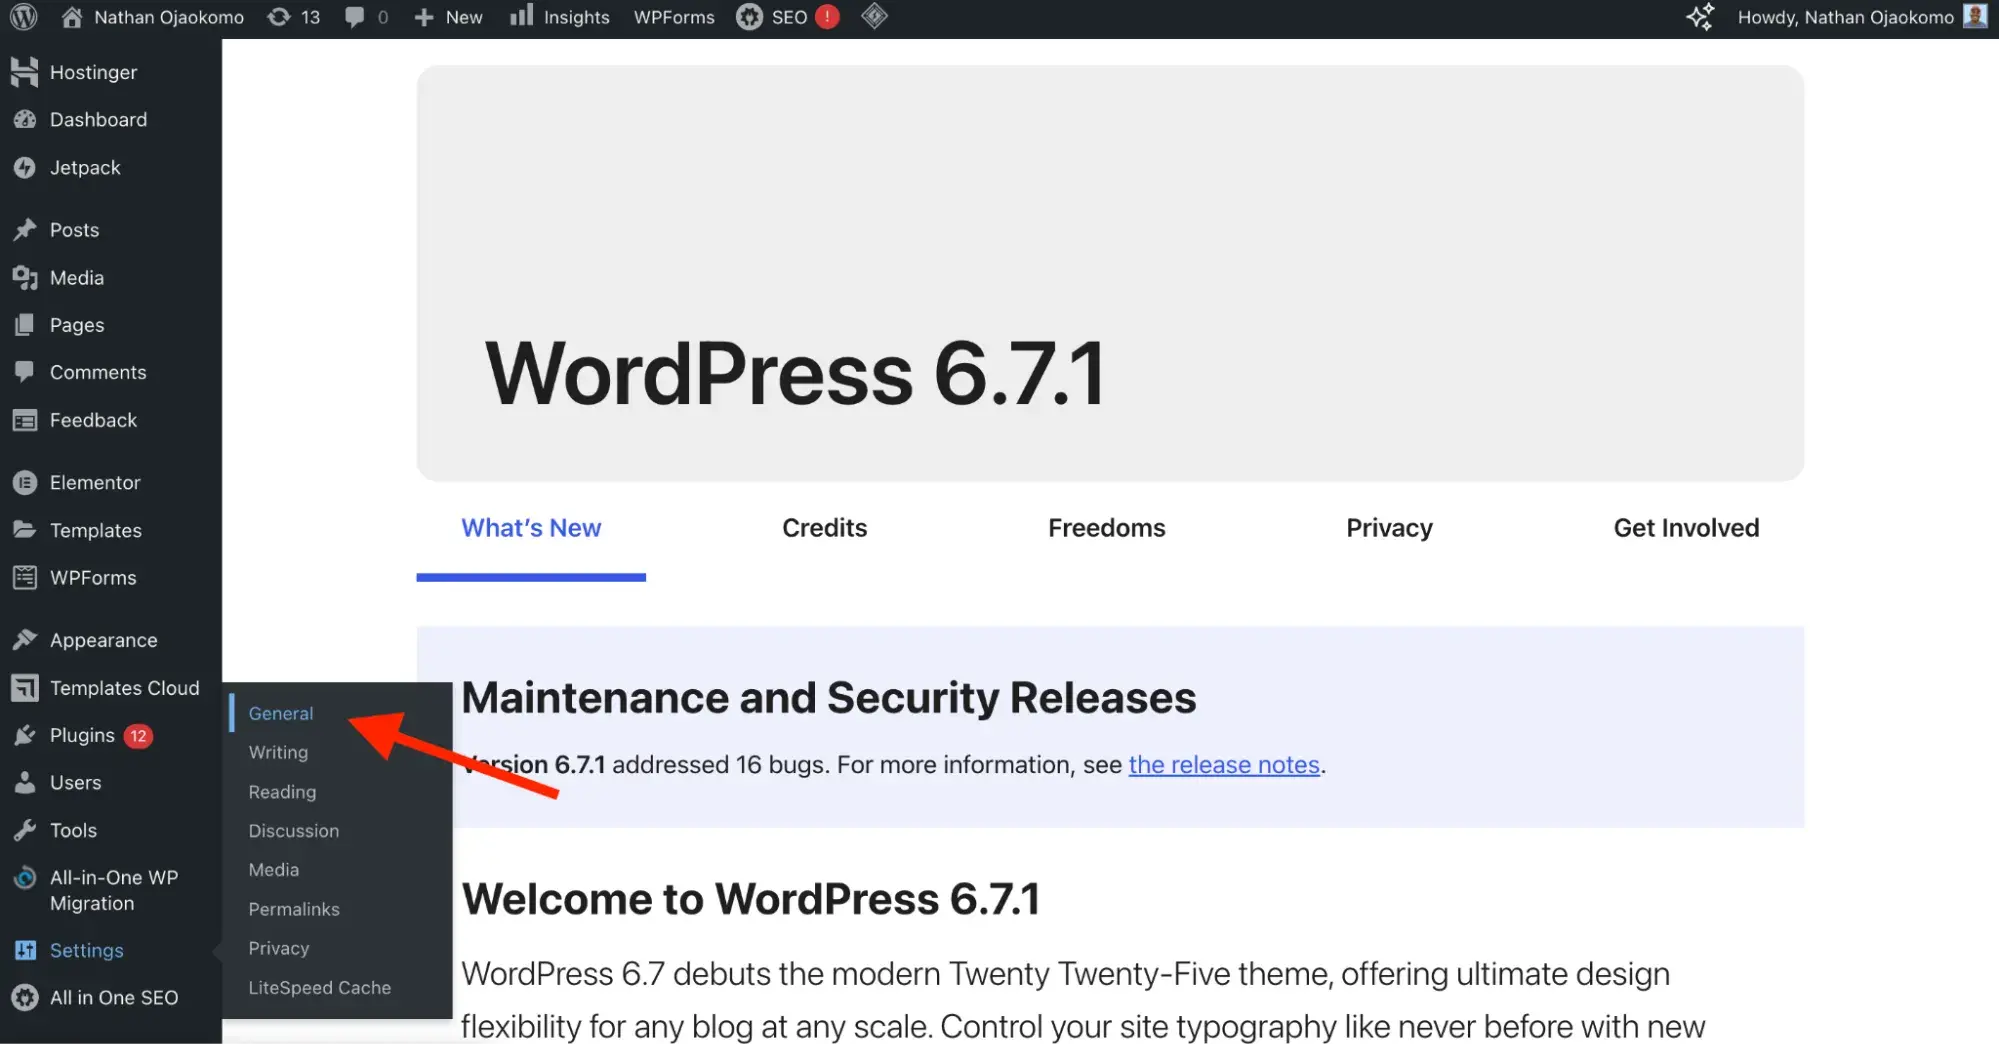The image size is (1999, 1045).
Task: Click the Tools wrench icon
Action: (25, 830)
